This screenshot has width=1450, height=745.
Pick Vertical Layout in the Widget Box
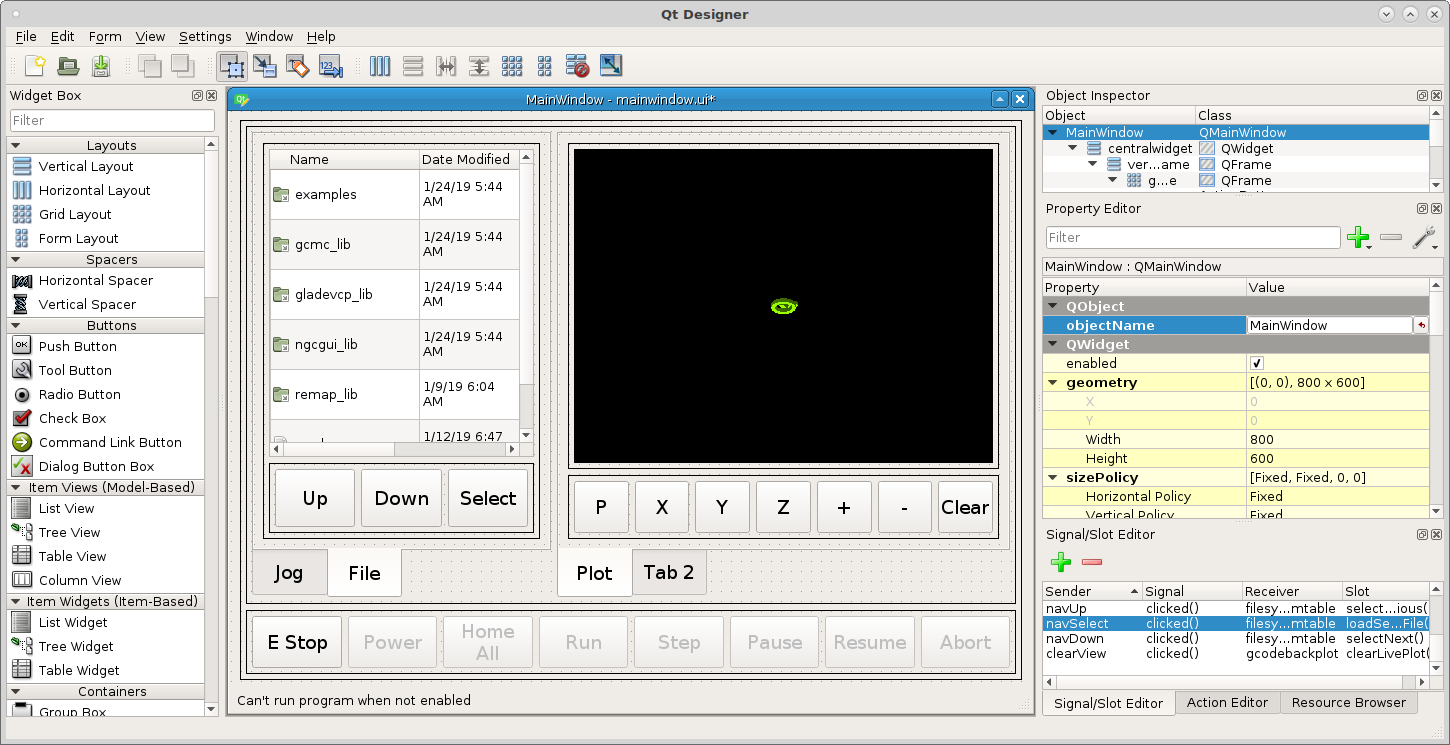point(86,166)
